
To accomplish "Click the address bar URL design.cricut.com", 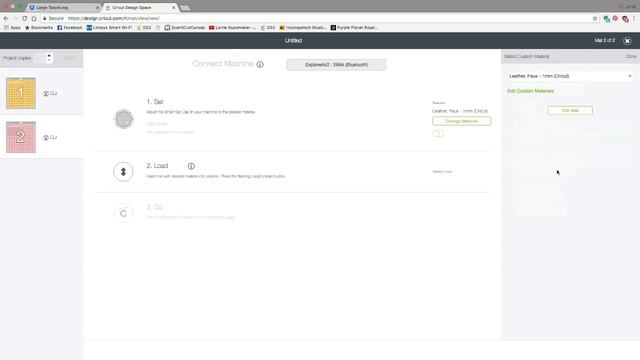I will click(113, 18).
